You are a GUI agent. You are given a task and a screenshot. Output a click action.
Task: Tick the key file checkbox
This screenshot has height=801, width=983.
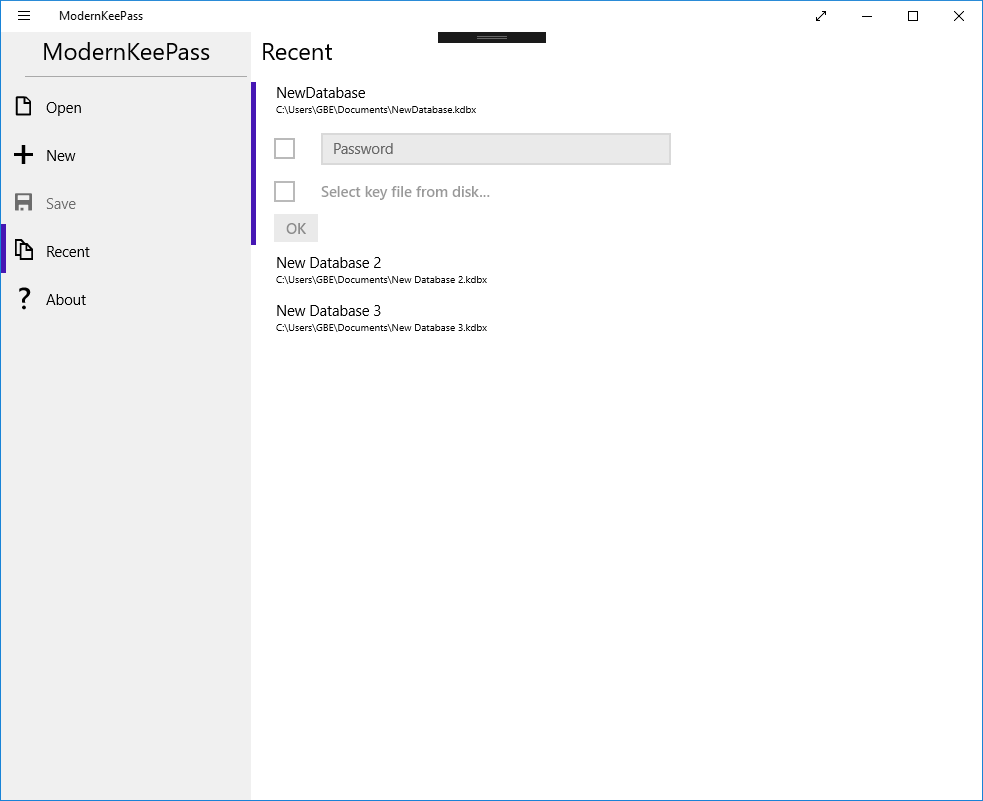[285, 191]
